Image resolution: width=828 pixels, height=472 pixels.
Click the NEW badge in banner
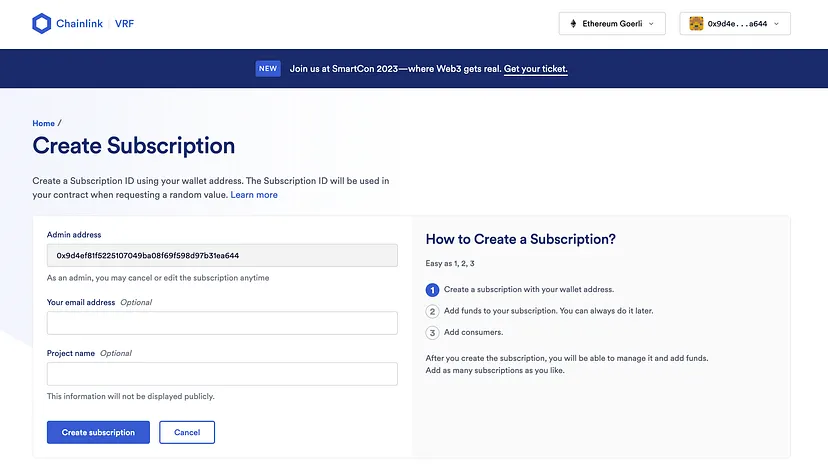point(267,69)
